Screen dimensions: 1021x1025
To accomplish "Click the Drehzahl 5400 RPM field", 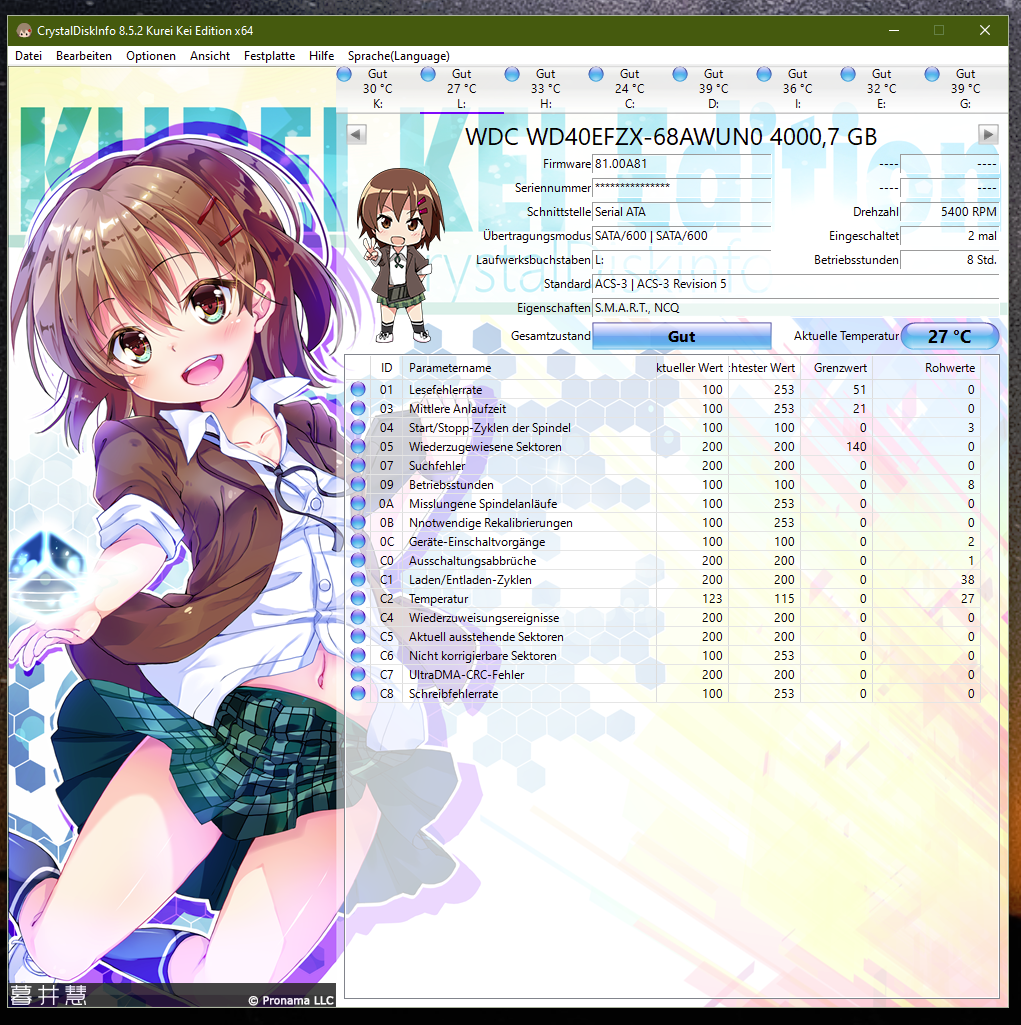I will [949, 212].
